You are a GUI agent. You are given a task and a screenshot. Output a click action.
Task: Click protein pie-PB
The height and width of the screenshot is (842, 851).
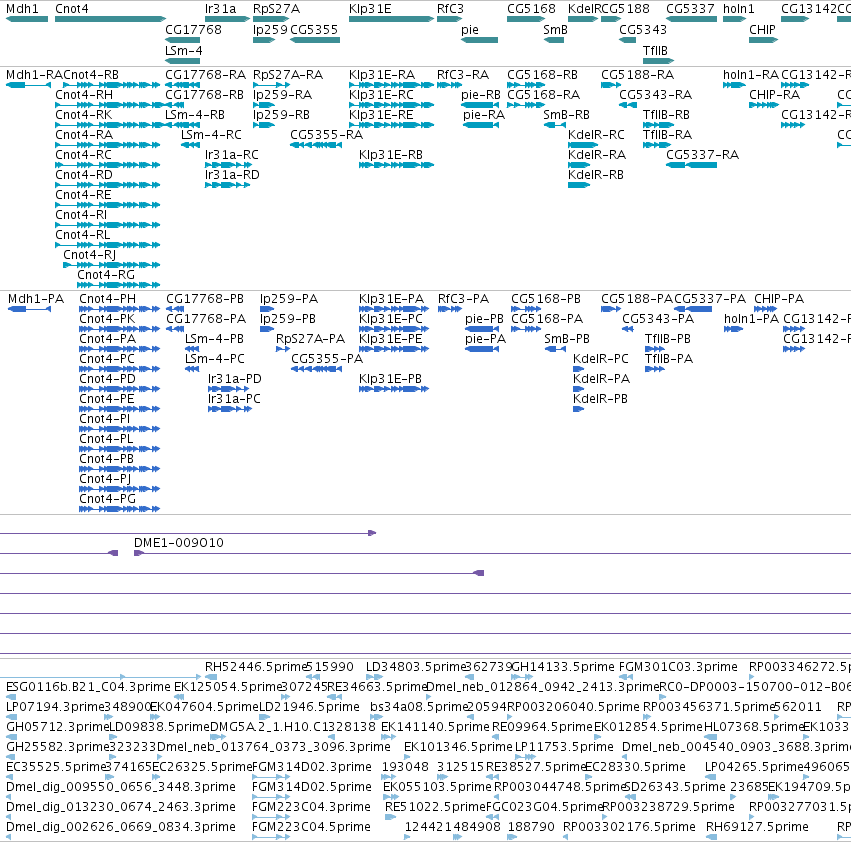pyautogui.click(x=484, y=319)
